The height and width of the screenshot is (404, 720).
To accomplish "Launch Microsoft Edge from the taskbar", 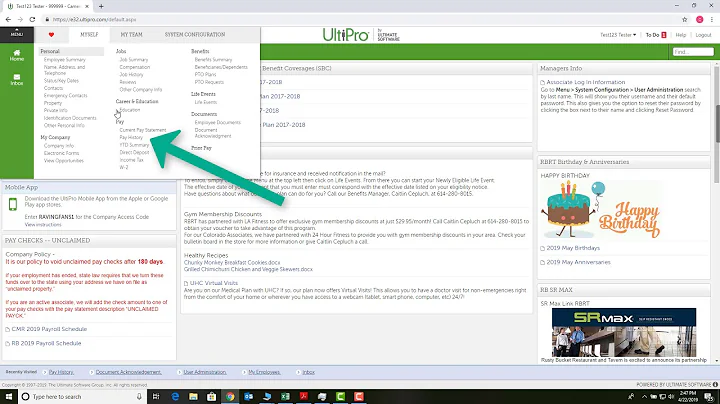I will [x=175, y=396].
